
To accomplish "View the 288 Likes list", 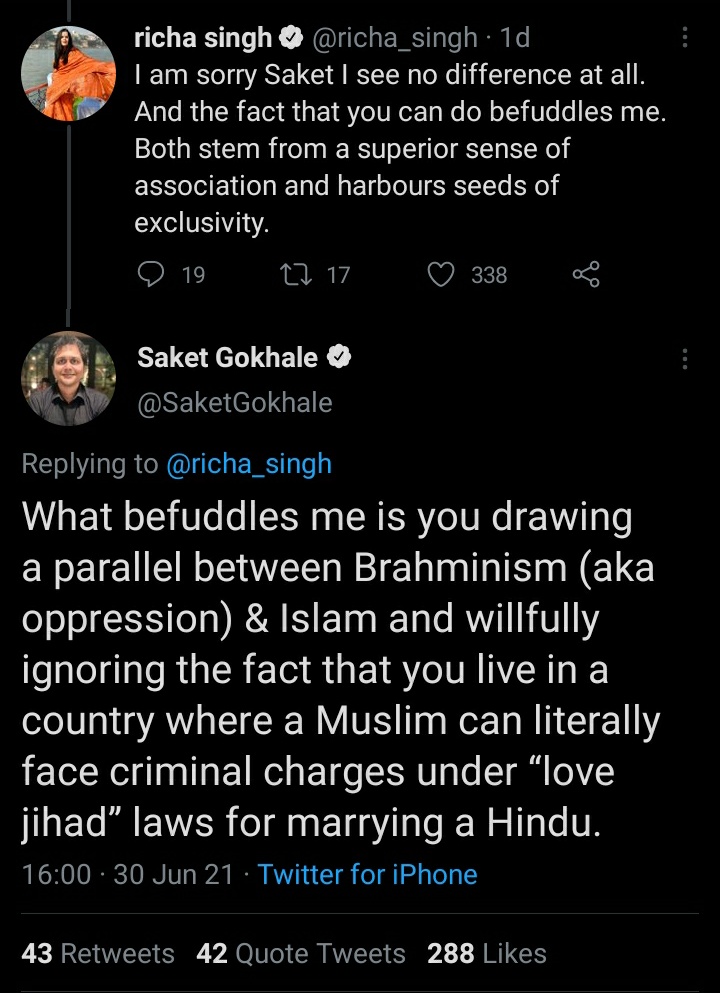I will point(486,953).
